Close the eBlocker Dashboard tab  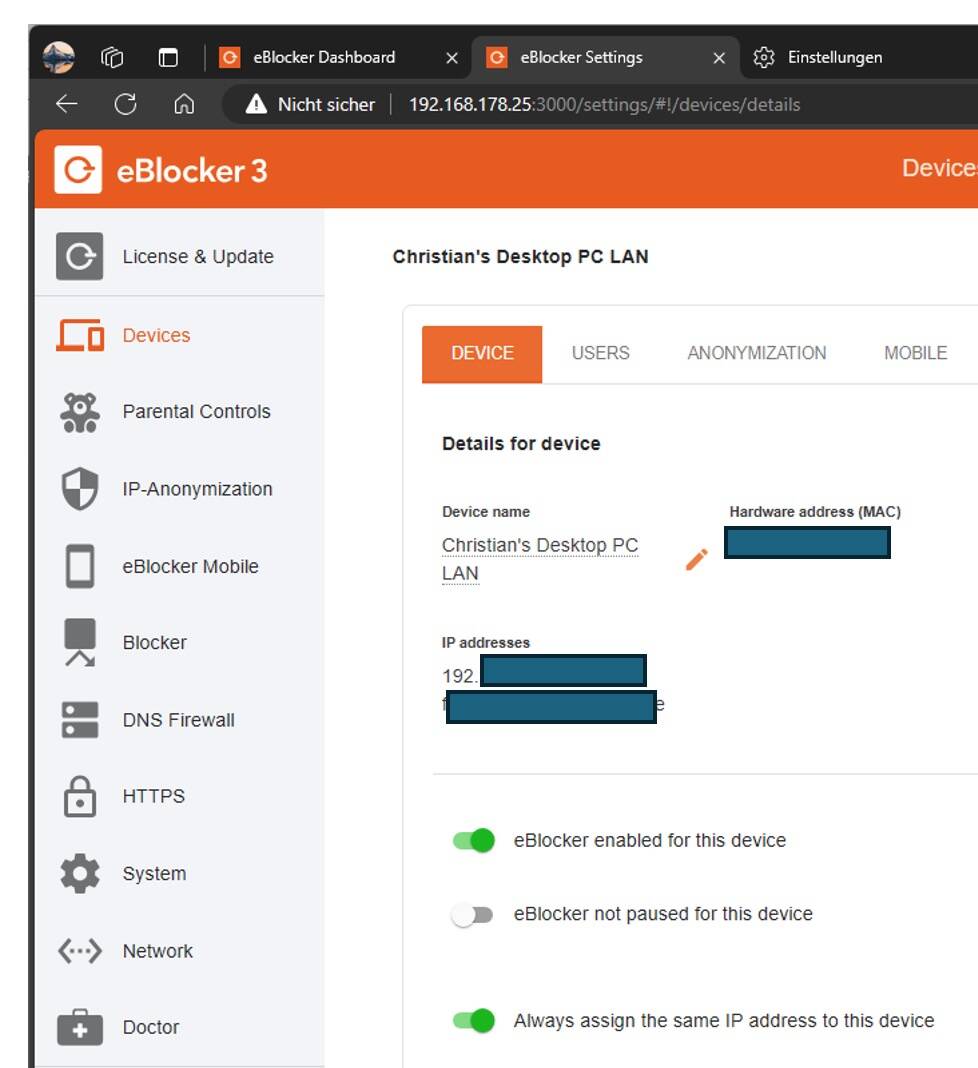(x=452, y=58)
